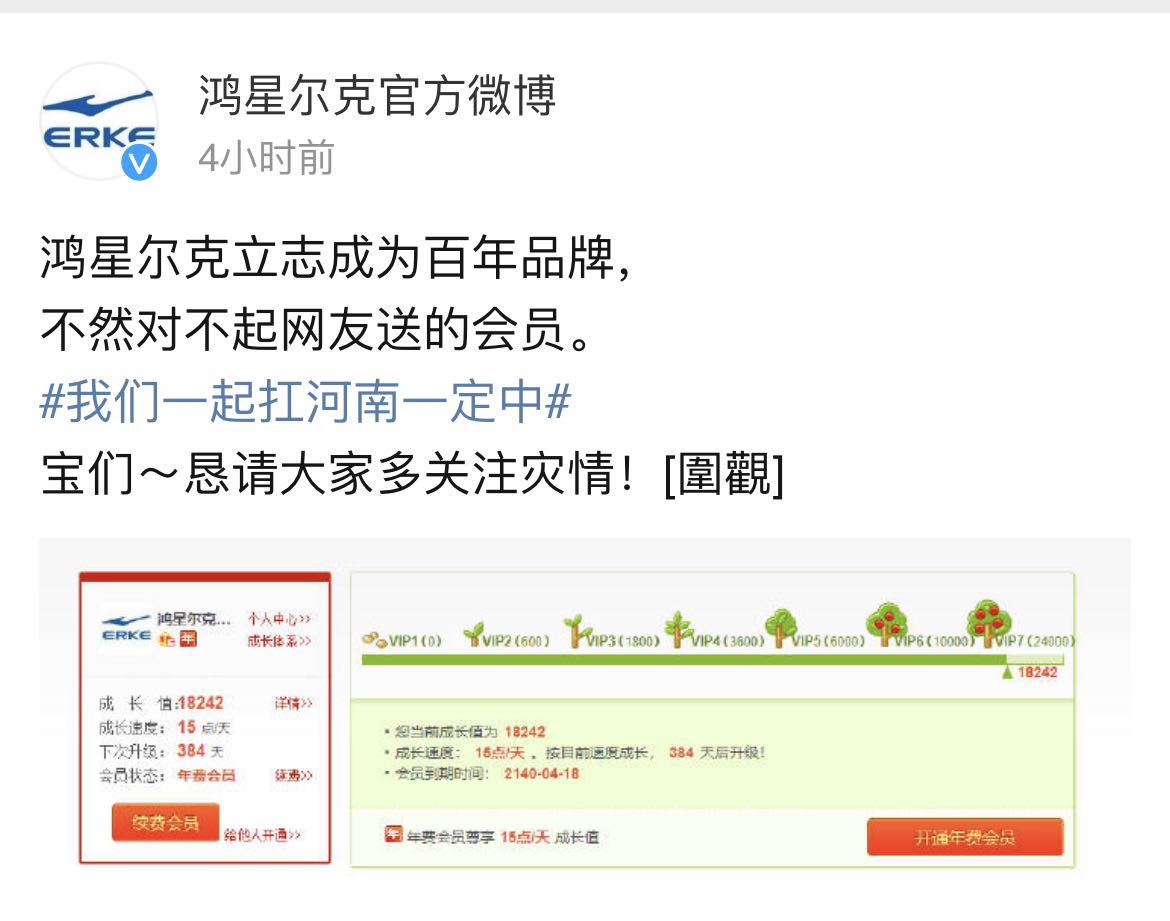This screenshot has height=921, width=1170.
Task: Open the 成长体系>> link
Action: point(279,641)
